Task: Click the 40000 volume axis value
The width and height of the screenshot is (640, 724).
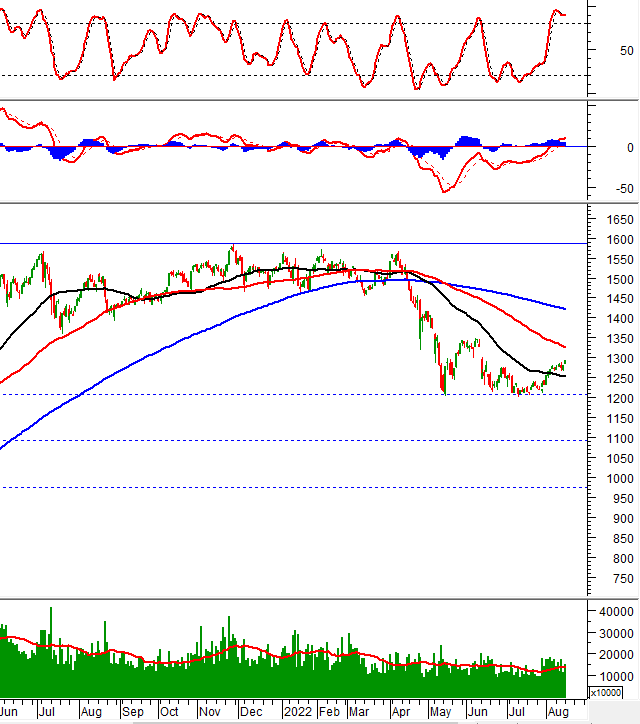Action: pos(616,612)
